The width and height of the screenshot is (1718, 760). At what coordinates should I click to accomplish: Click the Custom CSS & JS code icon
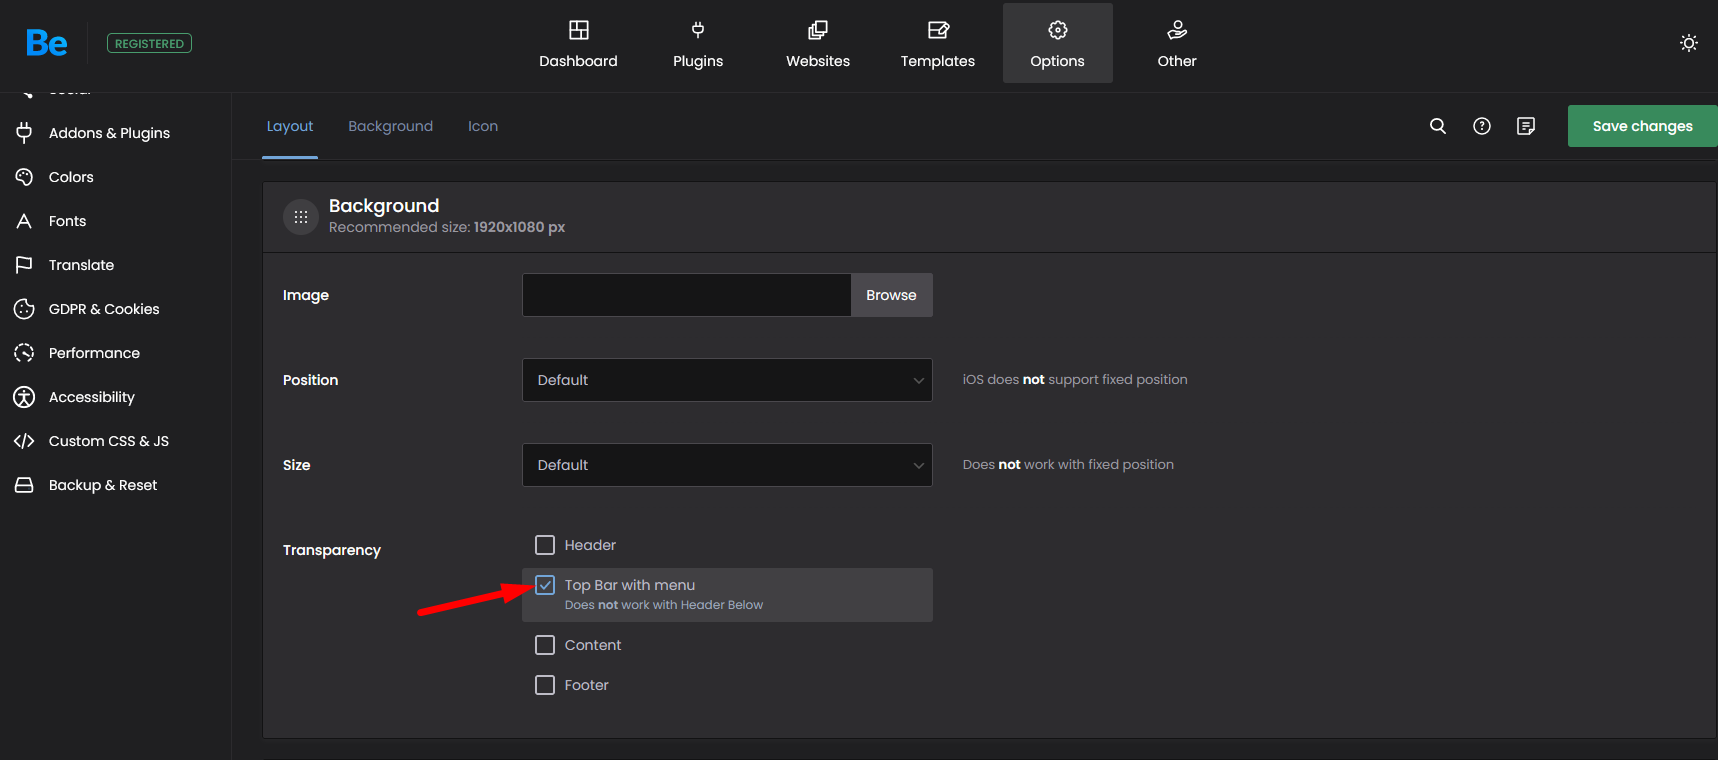(x=24, y=441)
